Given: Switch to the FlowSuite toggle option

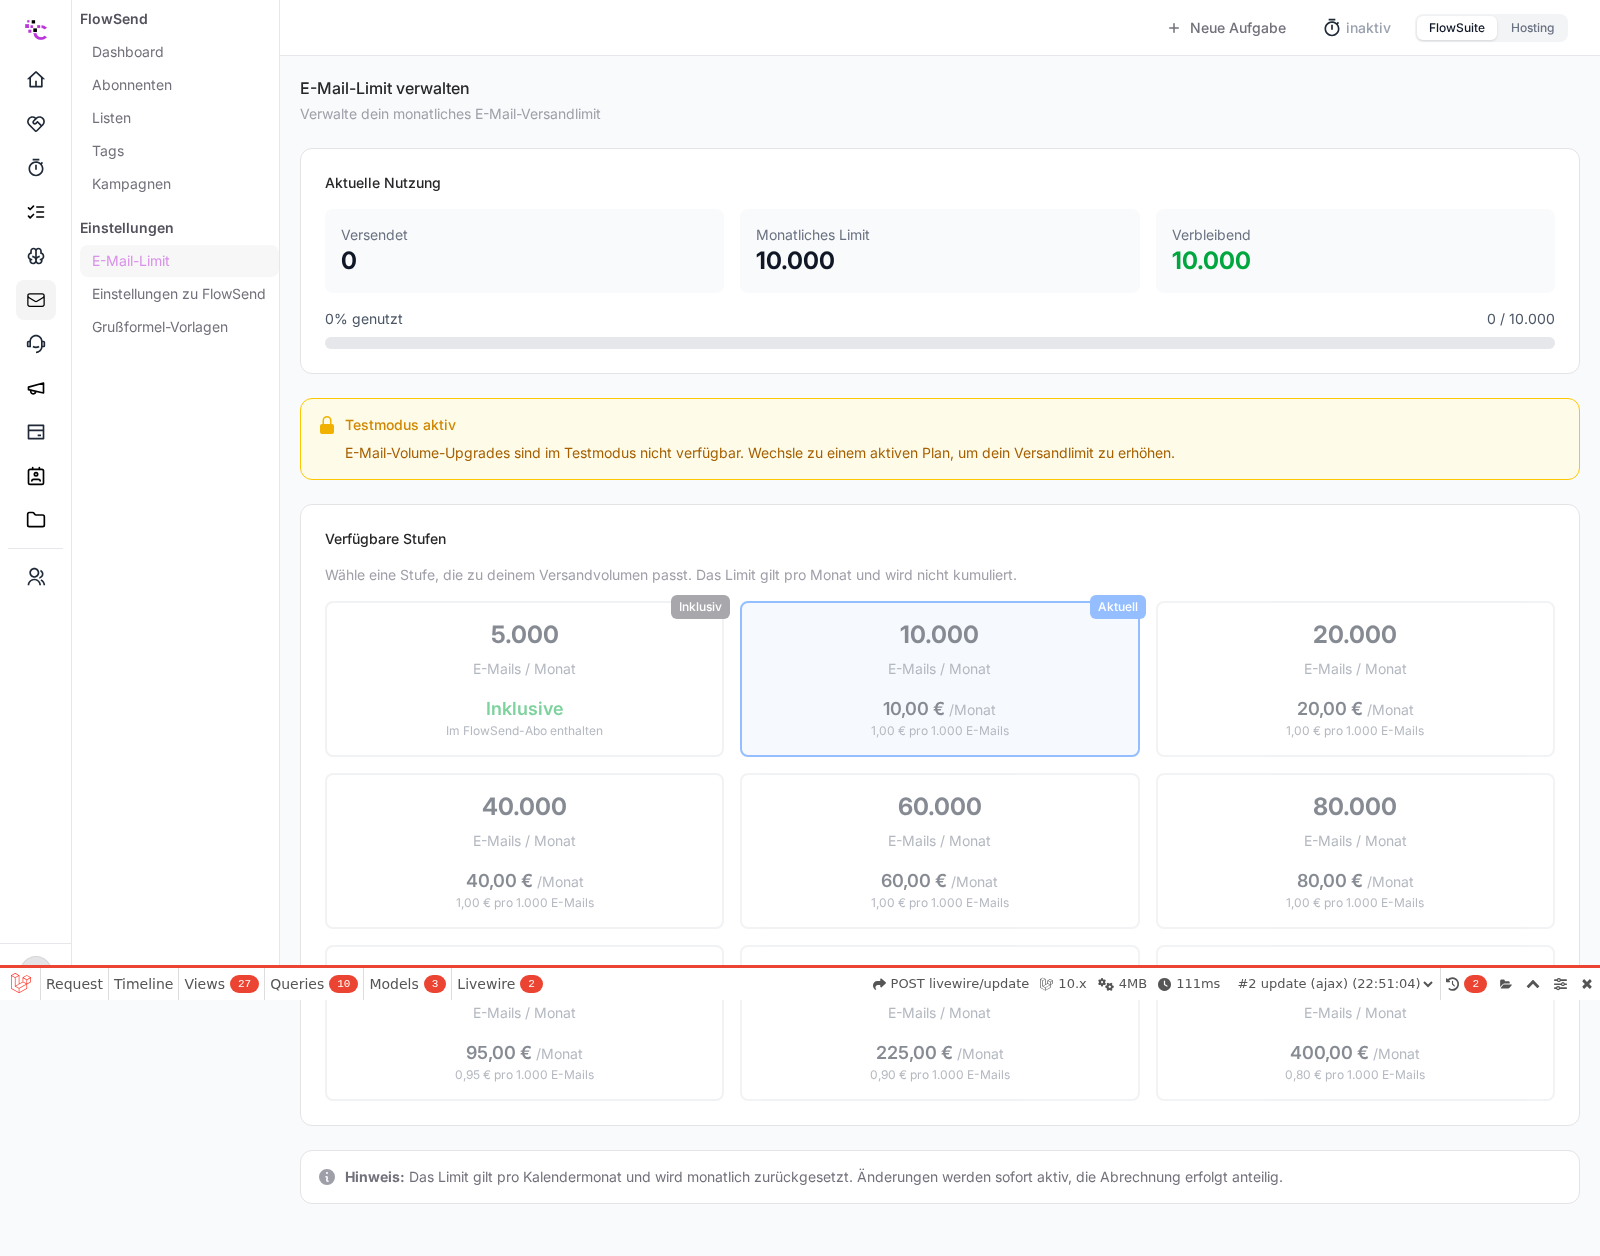Looking at the screenshot, I should [1456, 28].
